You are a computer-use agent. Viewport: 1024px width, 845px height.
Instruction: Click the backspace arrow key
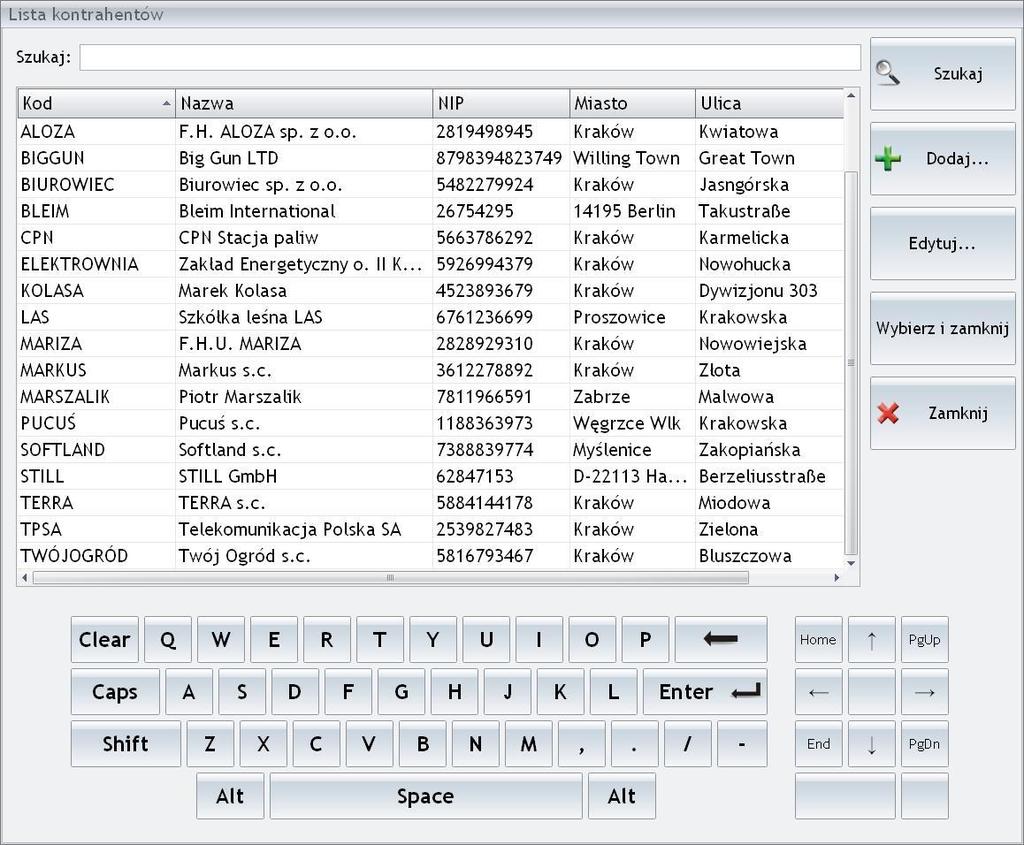click(721, 639)
